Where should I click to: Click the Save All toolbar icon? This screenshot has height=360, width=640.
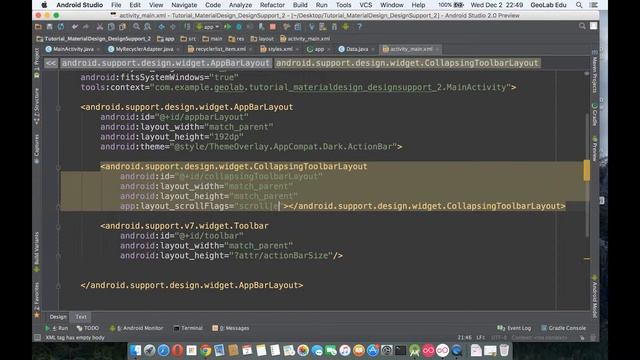pos(49,27)
